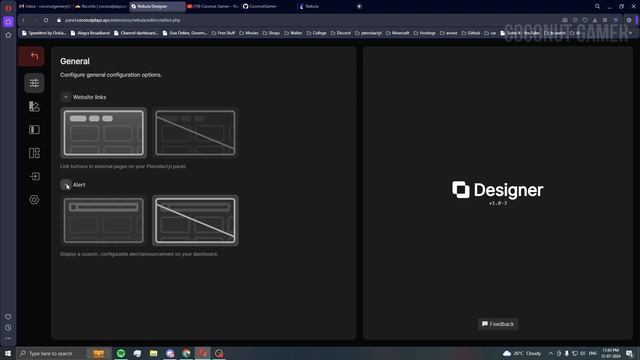Image resolution: width=640 pixels, height=360 pixels.
Task: Open the General settings sliders icon
Action: [34, 83]
